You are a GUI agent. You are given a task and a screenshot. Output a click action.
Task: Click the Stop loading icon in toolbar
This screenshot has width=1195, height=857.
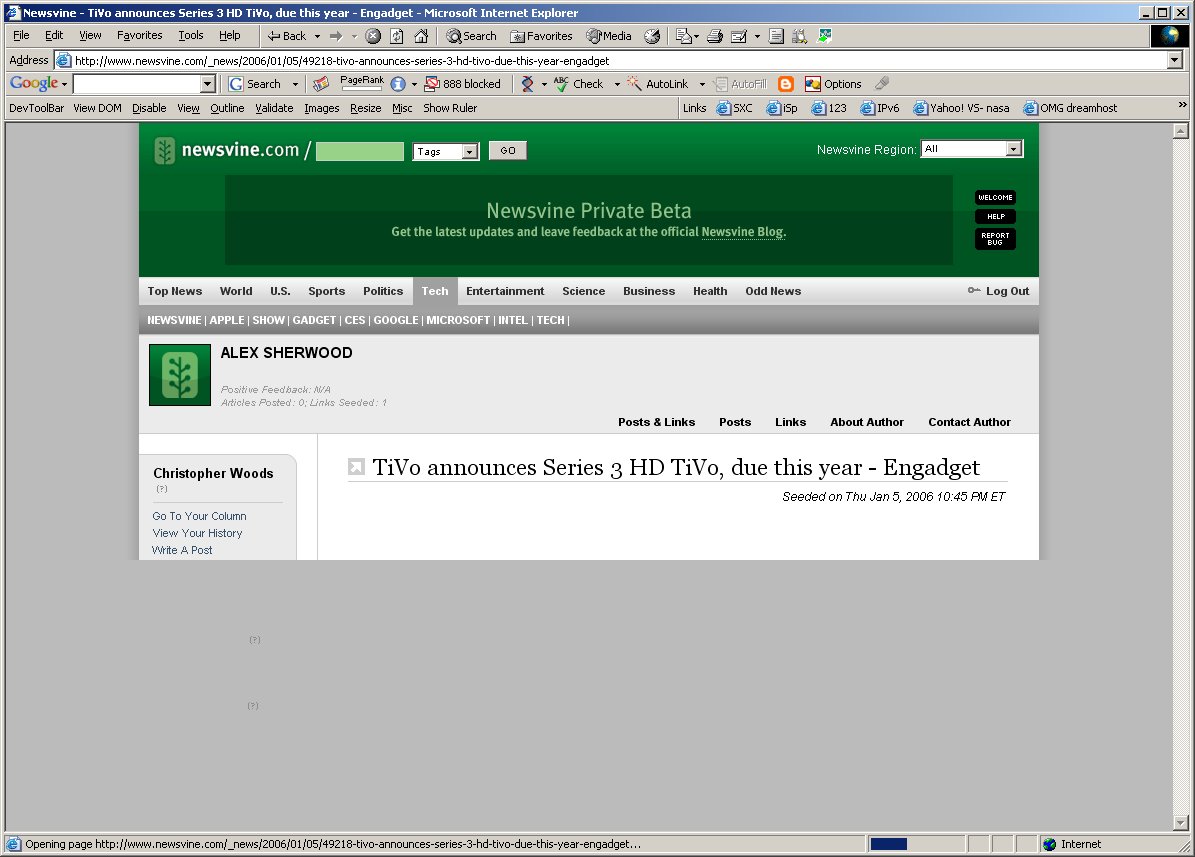tap(373, 36)
